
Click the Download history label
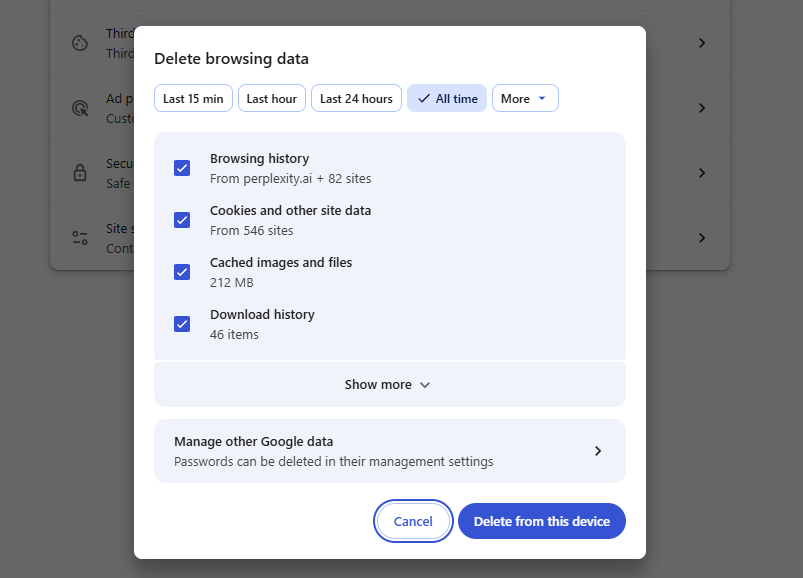point(262,314)
